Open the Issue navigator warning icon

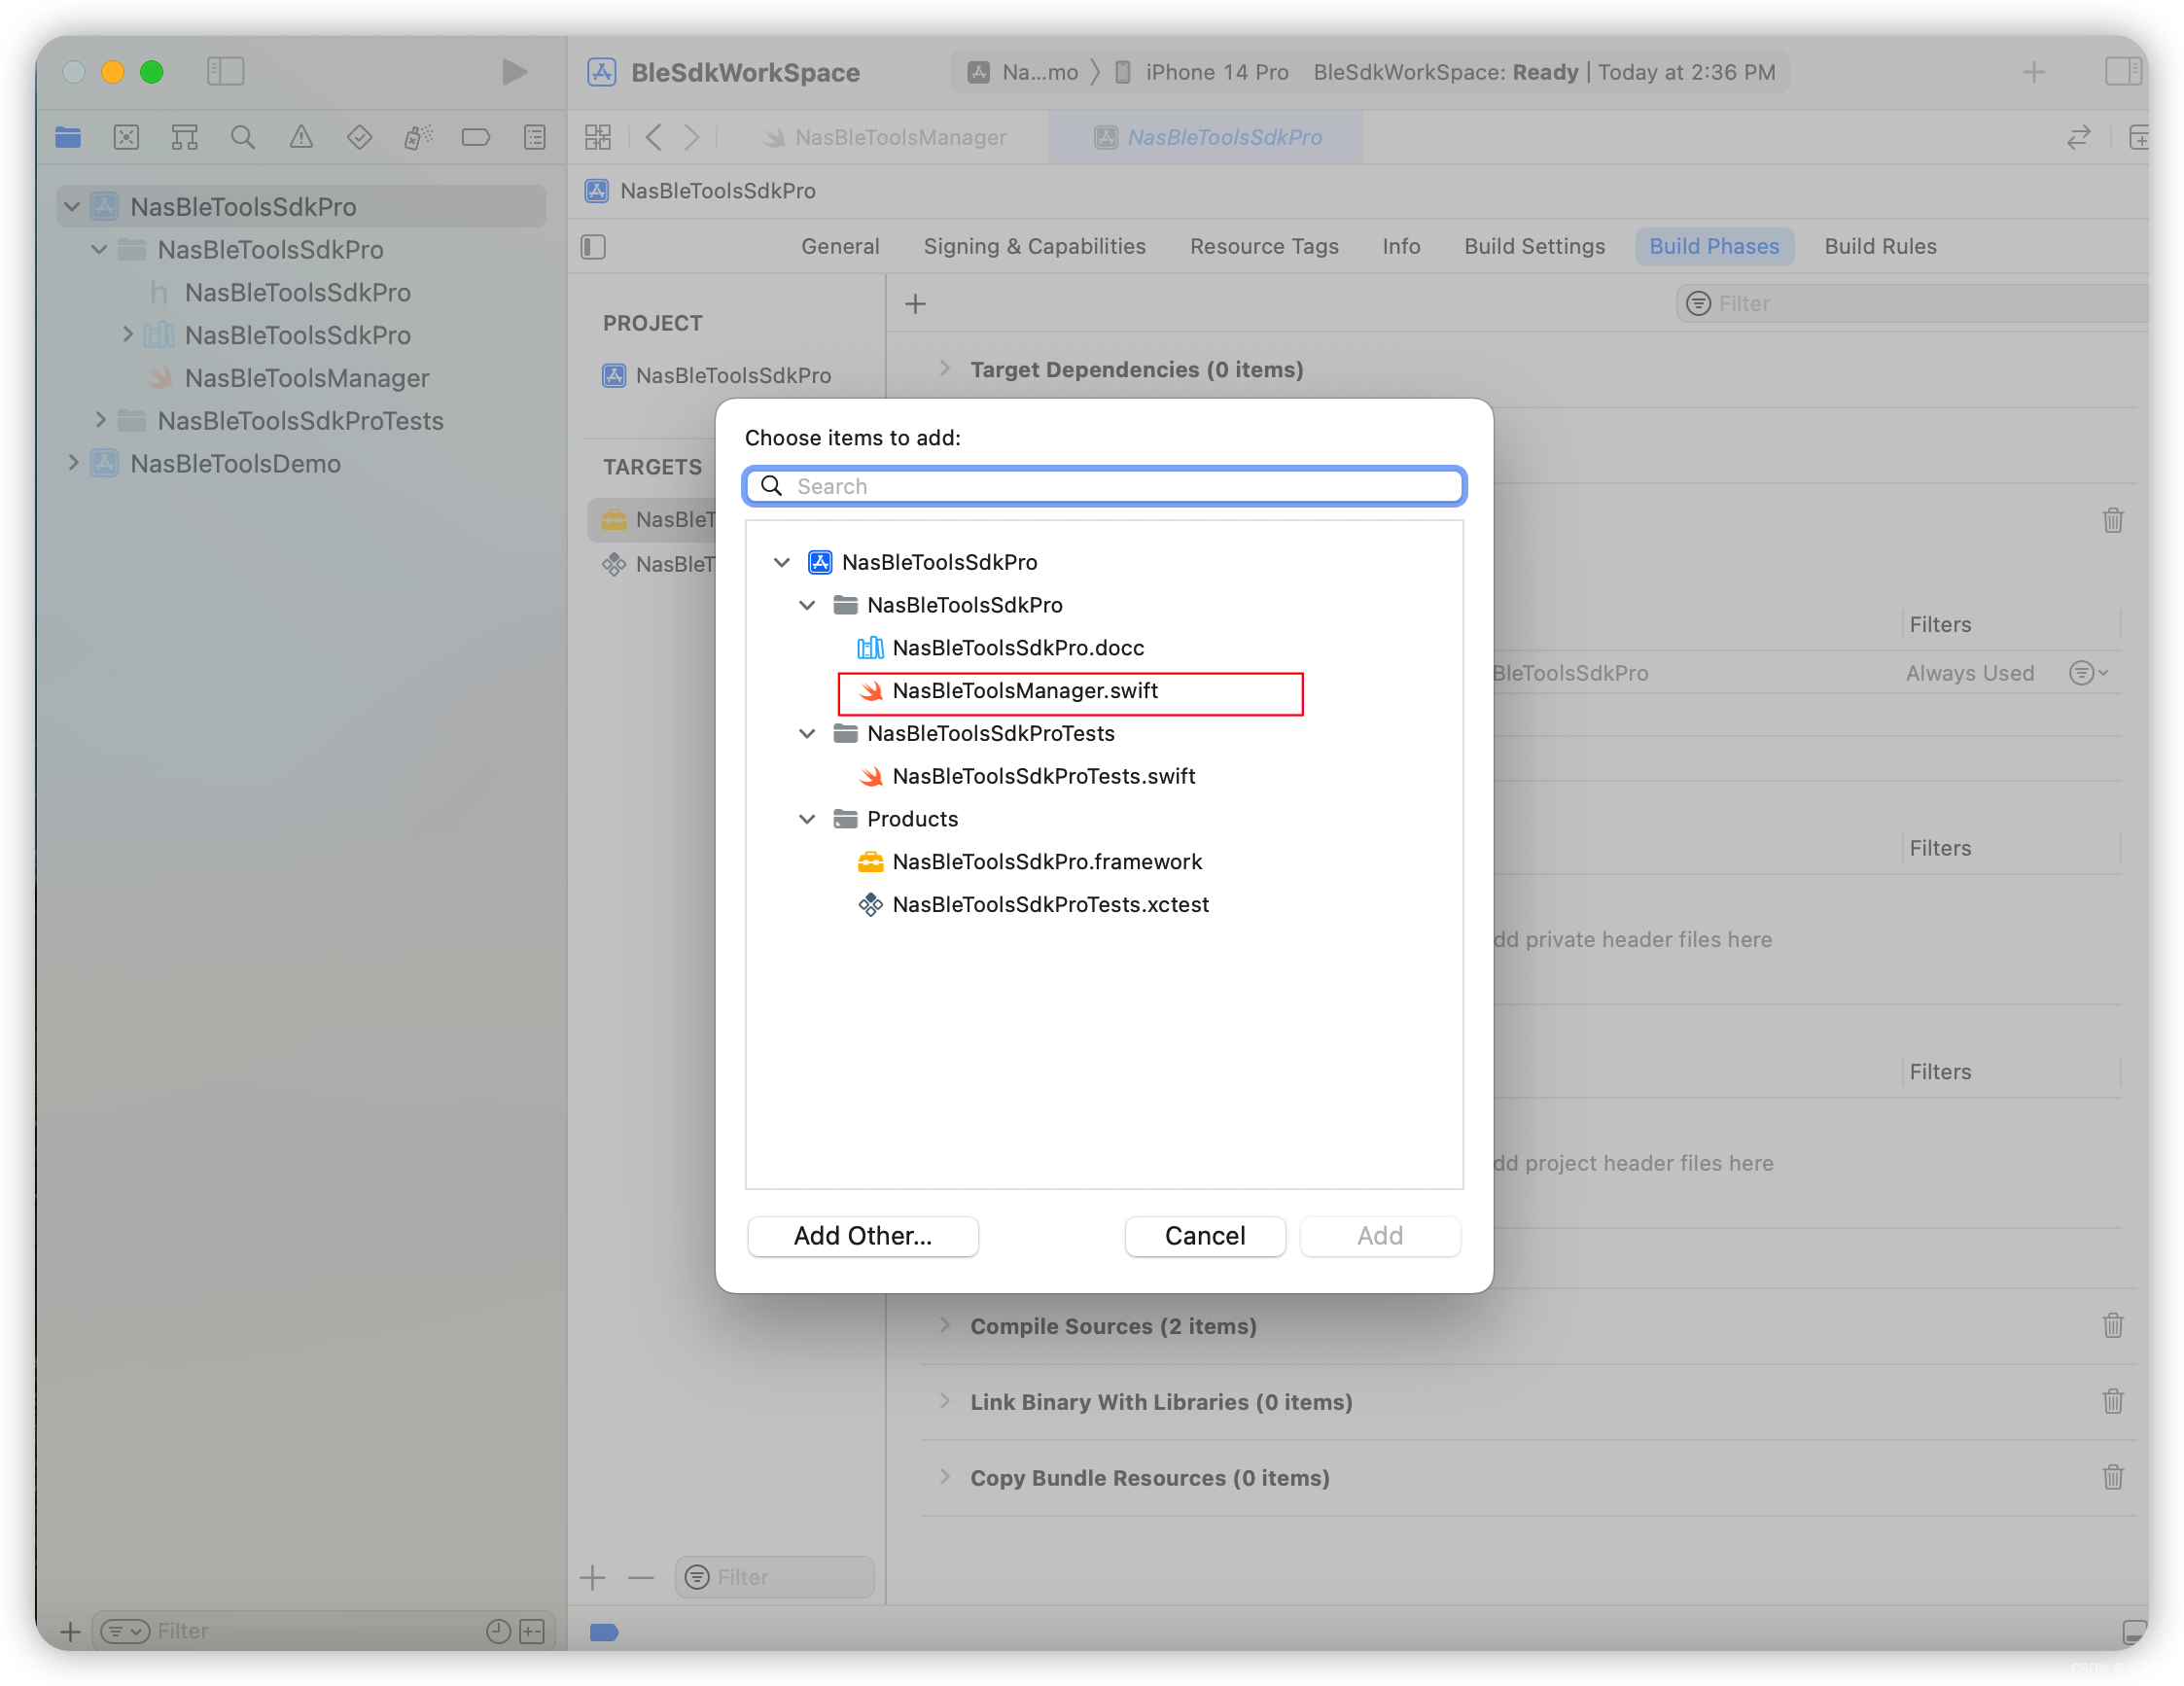[301, 137]
